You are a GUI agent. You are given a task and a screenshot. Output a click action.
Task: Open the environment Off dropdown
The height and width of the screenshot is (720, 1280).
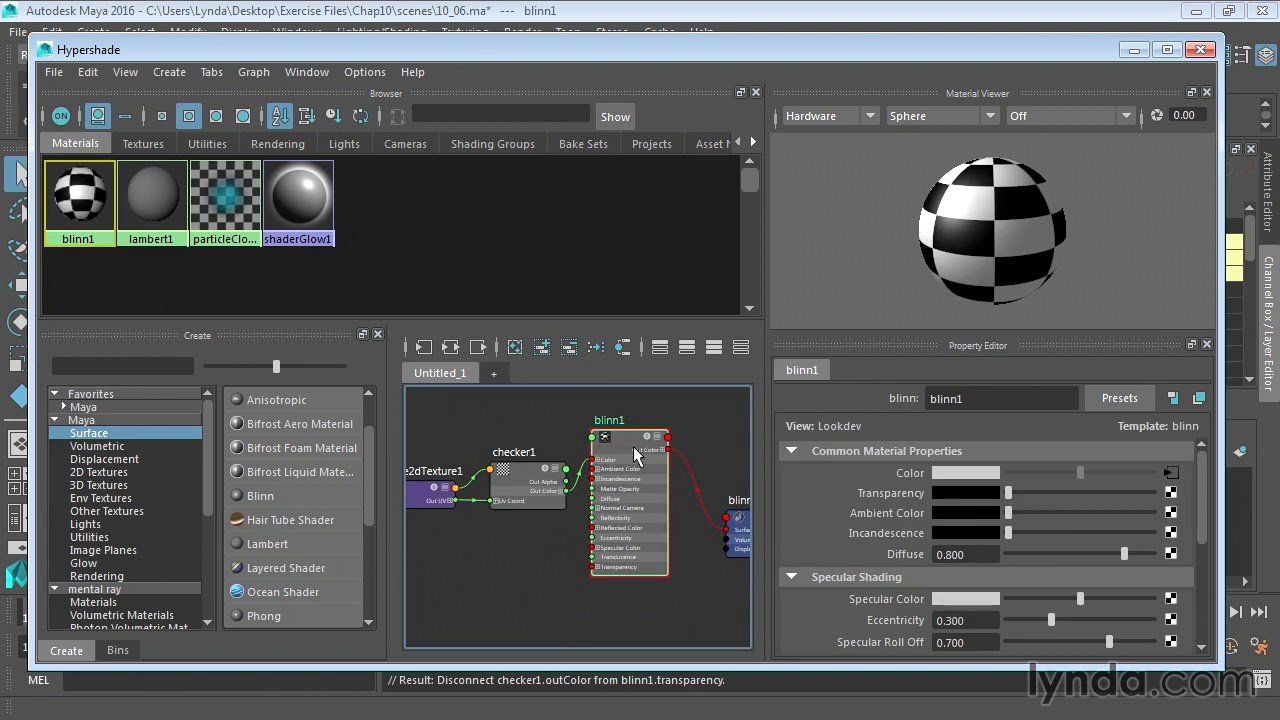[x=1070, y=116]
